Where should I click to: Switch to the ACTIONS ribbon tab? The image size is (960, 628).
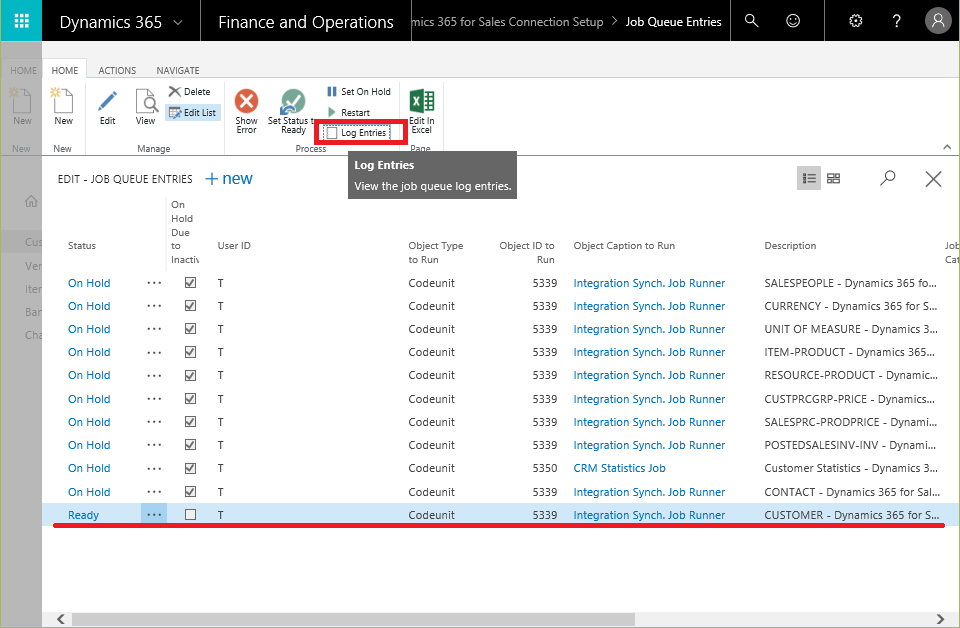[x=117, y=70]
